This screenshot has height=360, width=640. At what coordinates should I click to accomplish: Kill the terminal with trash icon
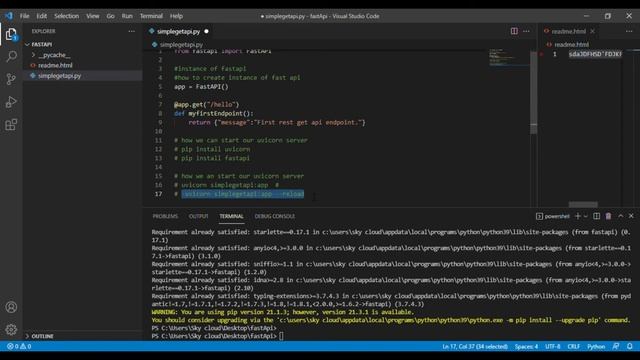609,216
